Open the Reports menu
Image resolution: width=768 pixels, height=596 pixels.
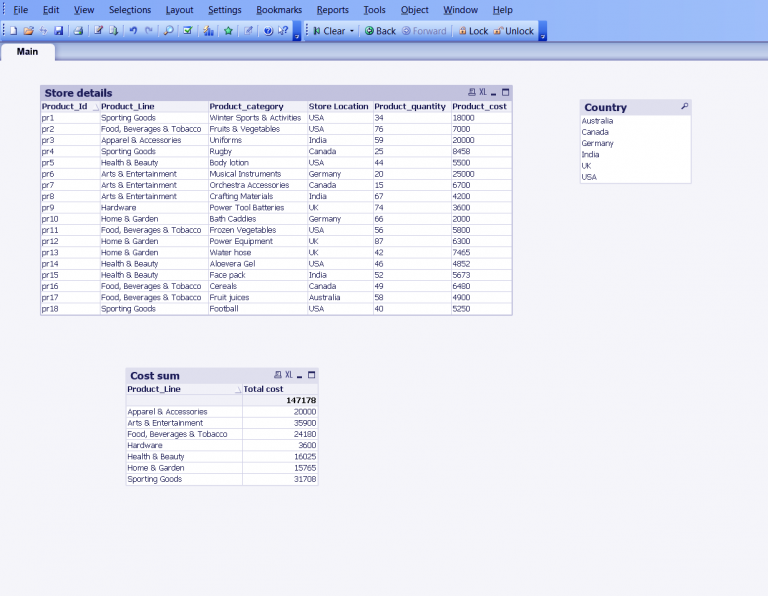[333, 10]
